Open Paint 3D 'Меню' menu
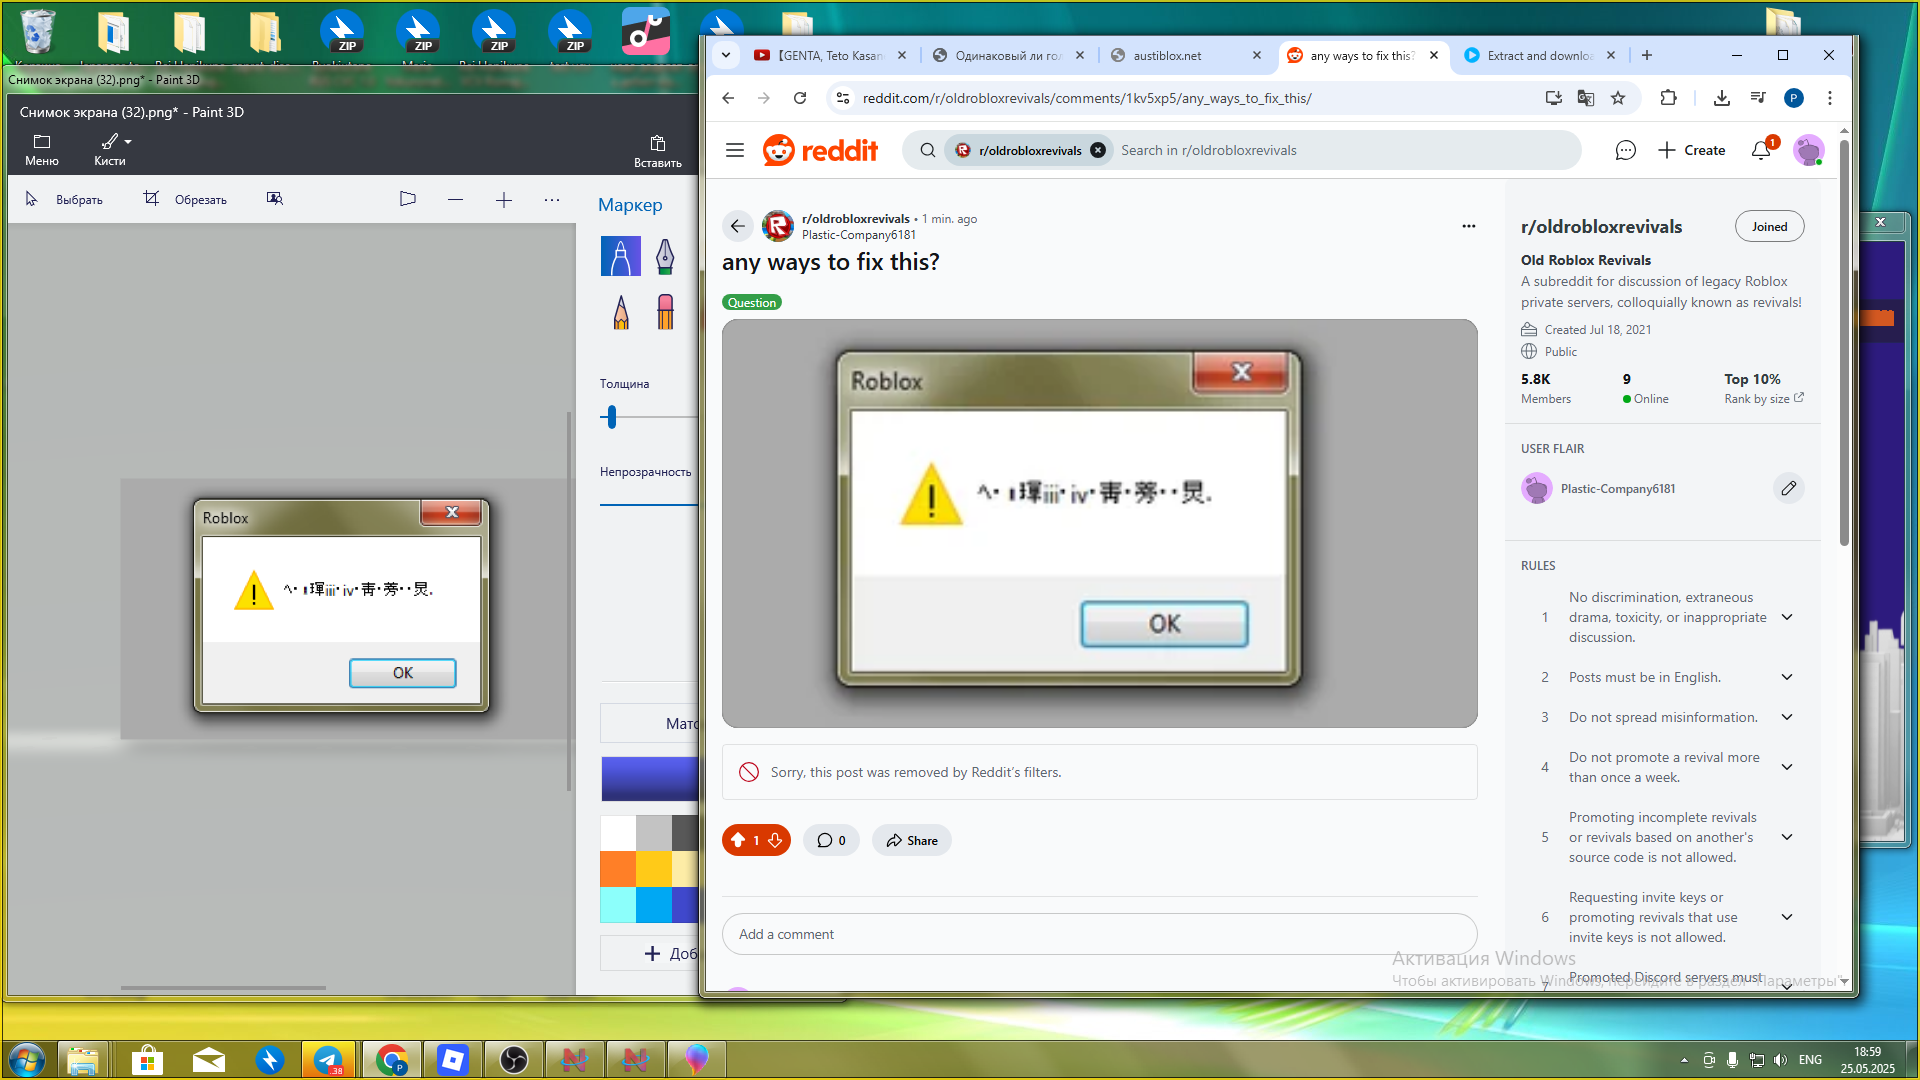Viewport: 1920px width, 1080px height. [x=42, y=149]
